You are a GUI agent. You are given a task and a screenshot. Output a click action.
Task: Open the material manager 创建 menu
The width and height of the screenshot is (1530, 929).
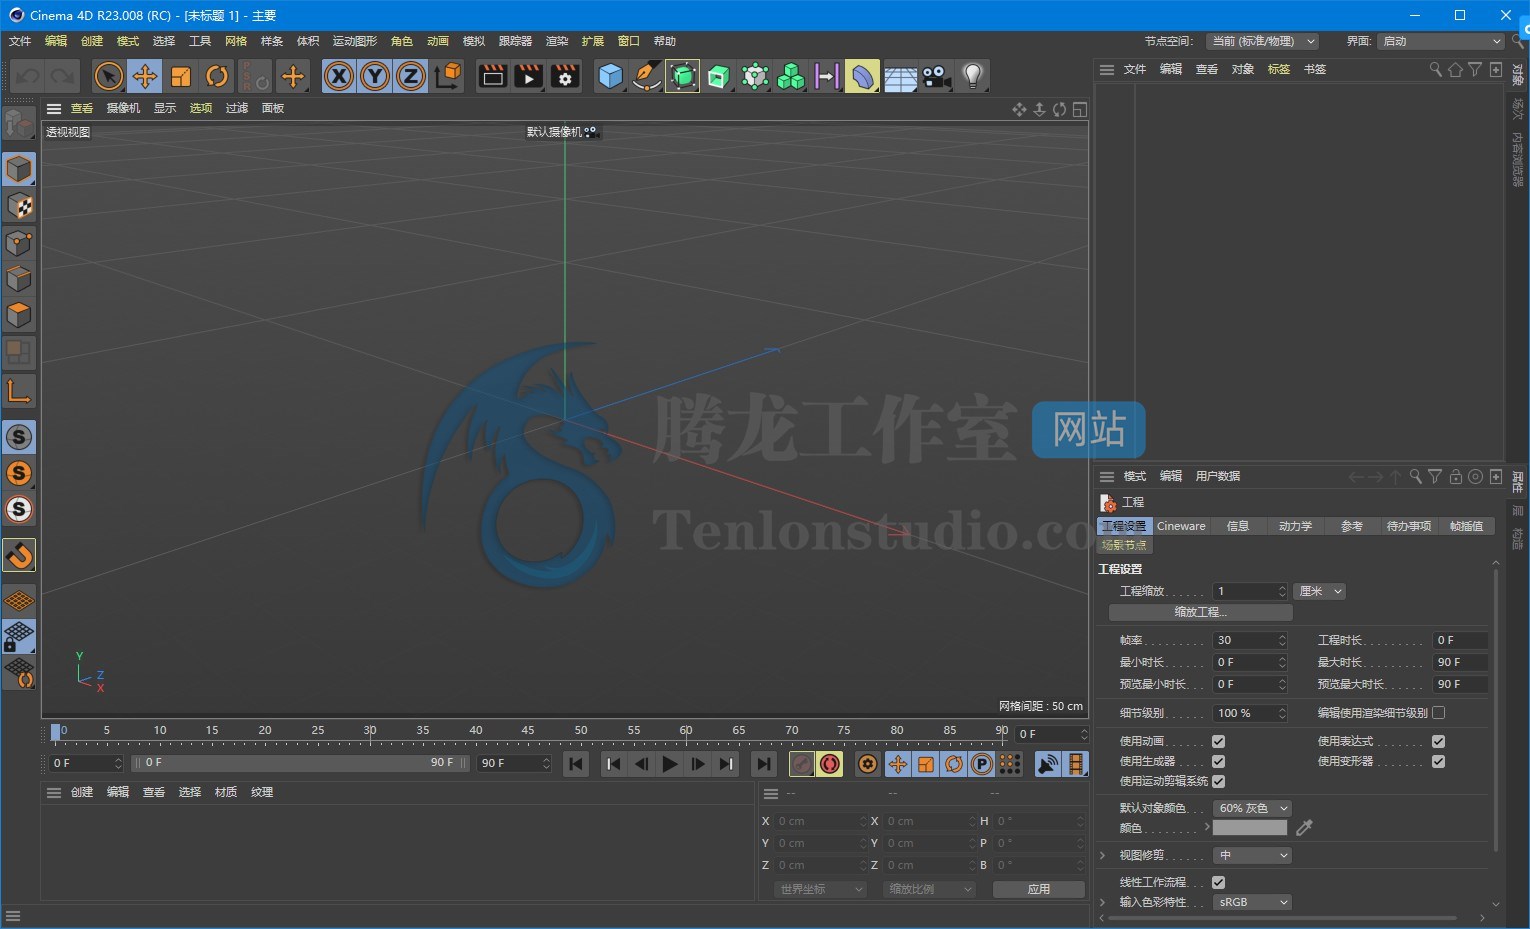coord(82,792)
